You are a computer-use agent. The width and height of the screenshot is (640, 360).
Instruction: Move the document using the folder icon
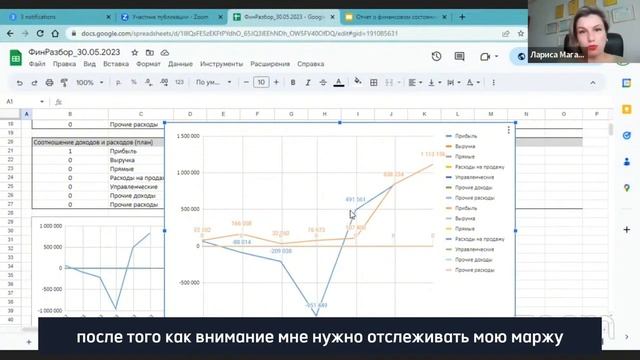(150, 53)
